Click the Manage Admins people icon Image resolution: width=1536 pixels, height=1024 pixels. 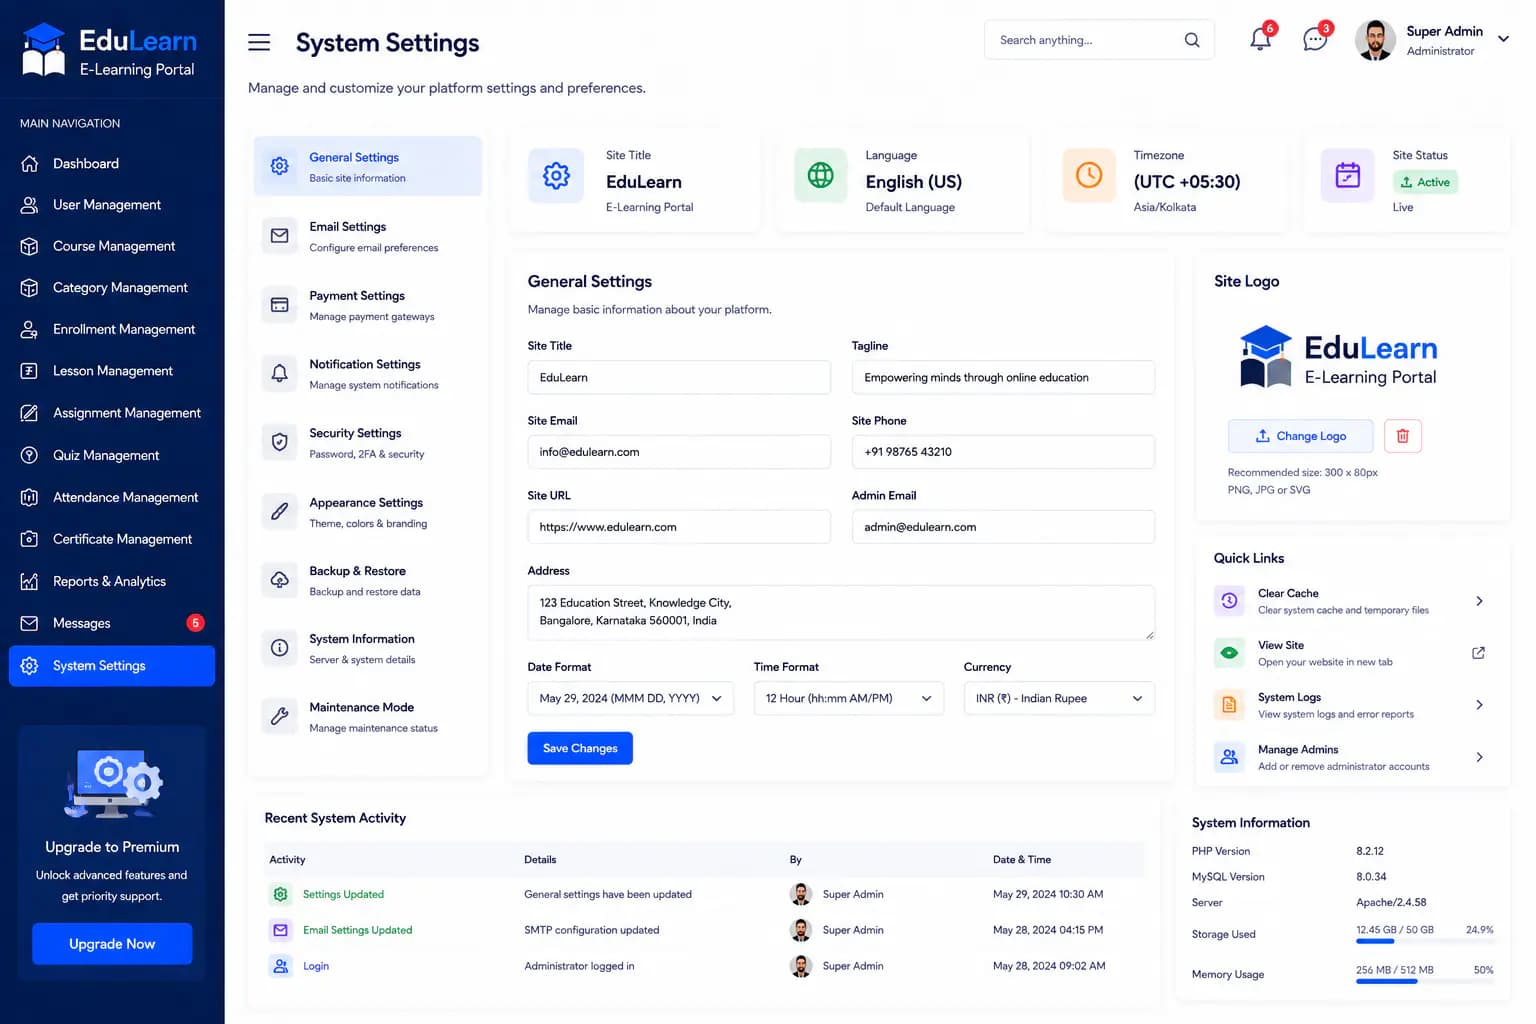click(1229, 757)
